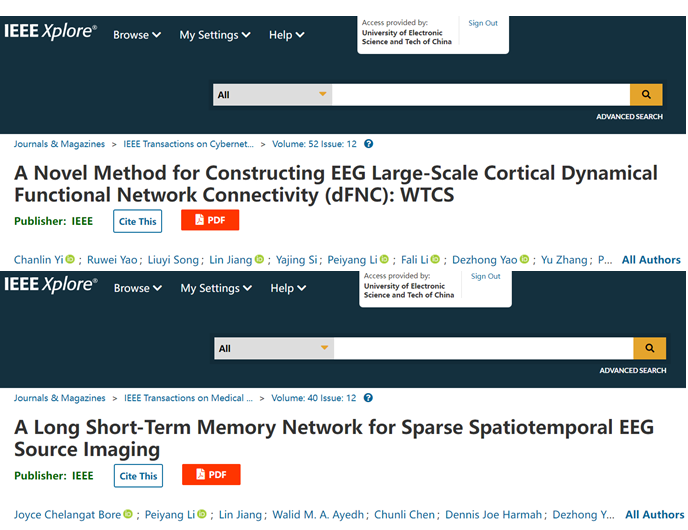Click the IEEE Xplore logo above the LSTM article
The height and width of the screenshot is (530, 688).
coord(51,285)
